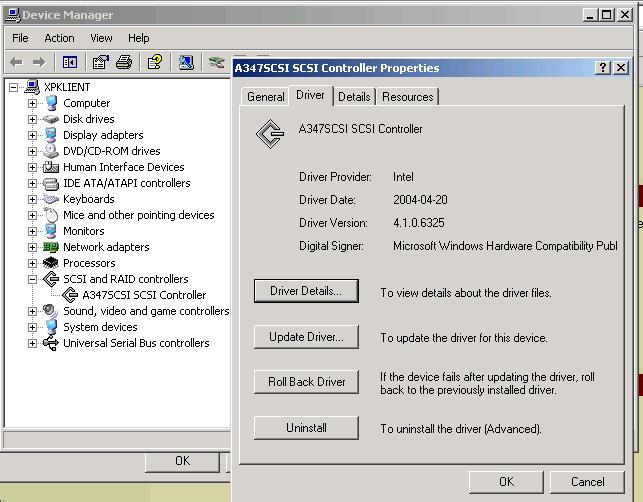Click the Back arrow toolbar icon

click(16, 62)
